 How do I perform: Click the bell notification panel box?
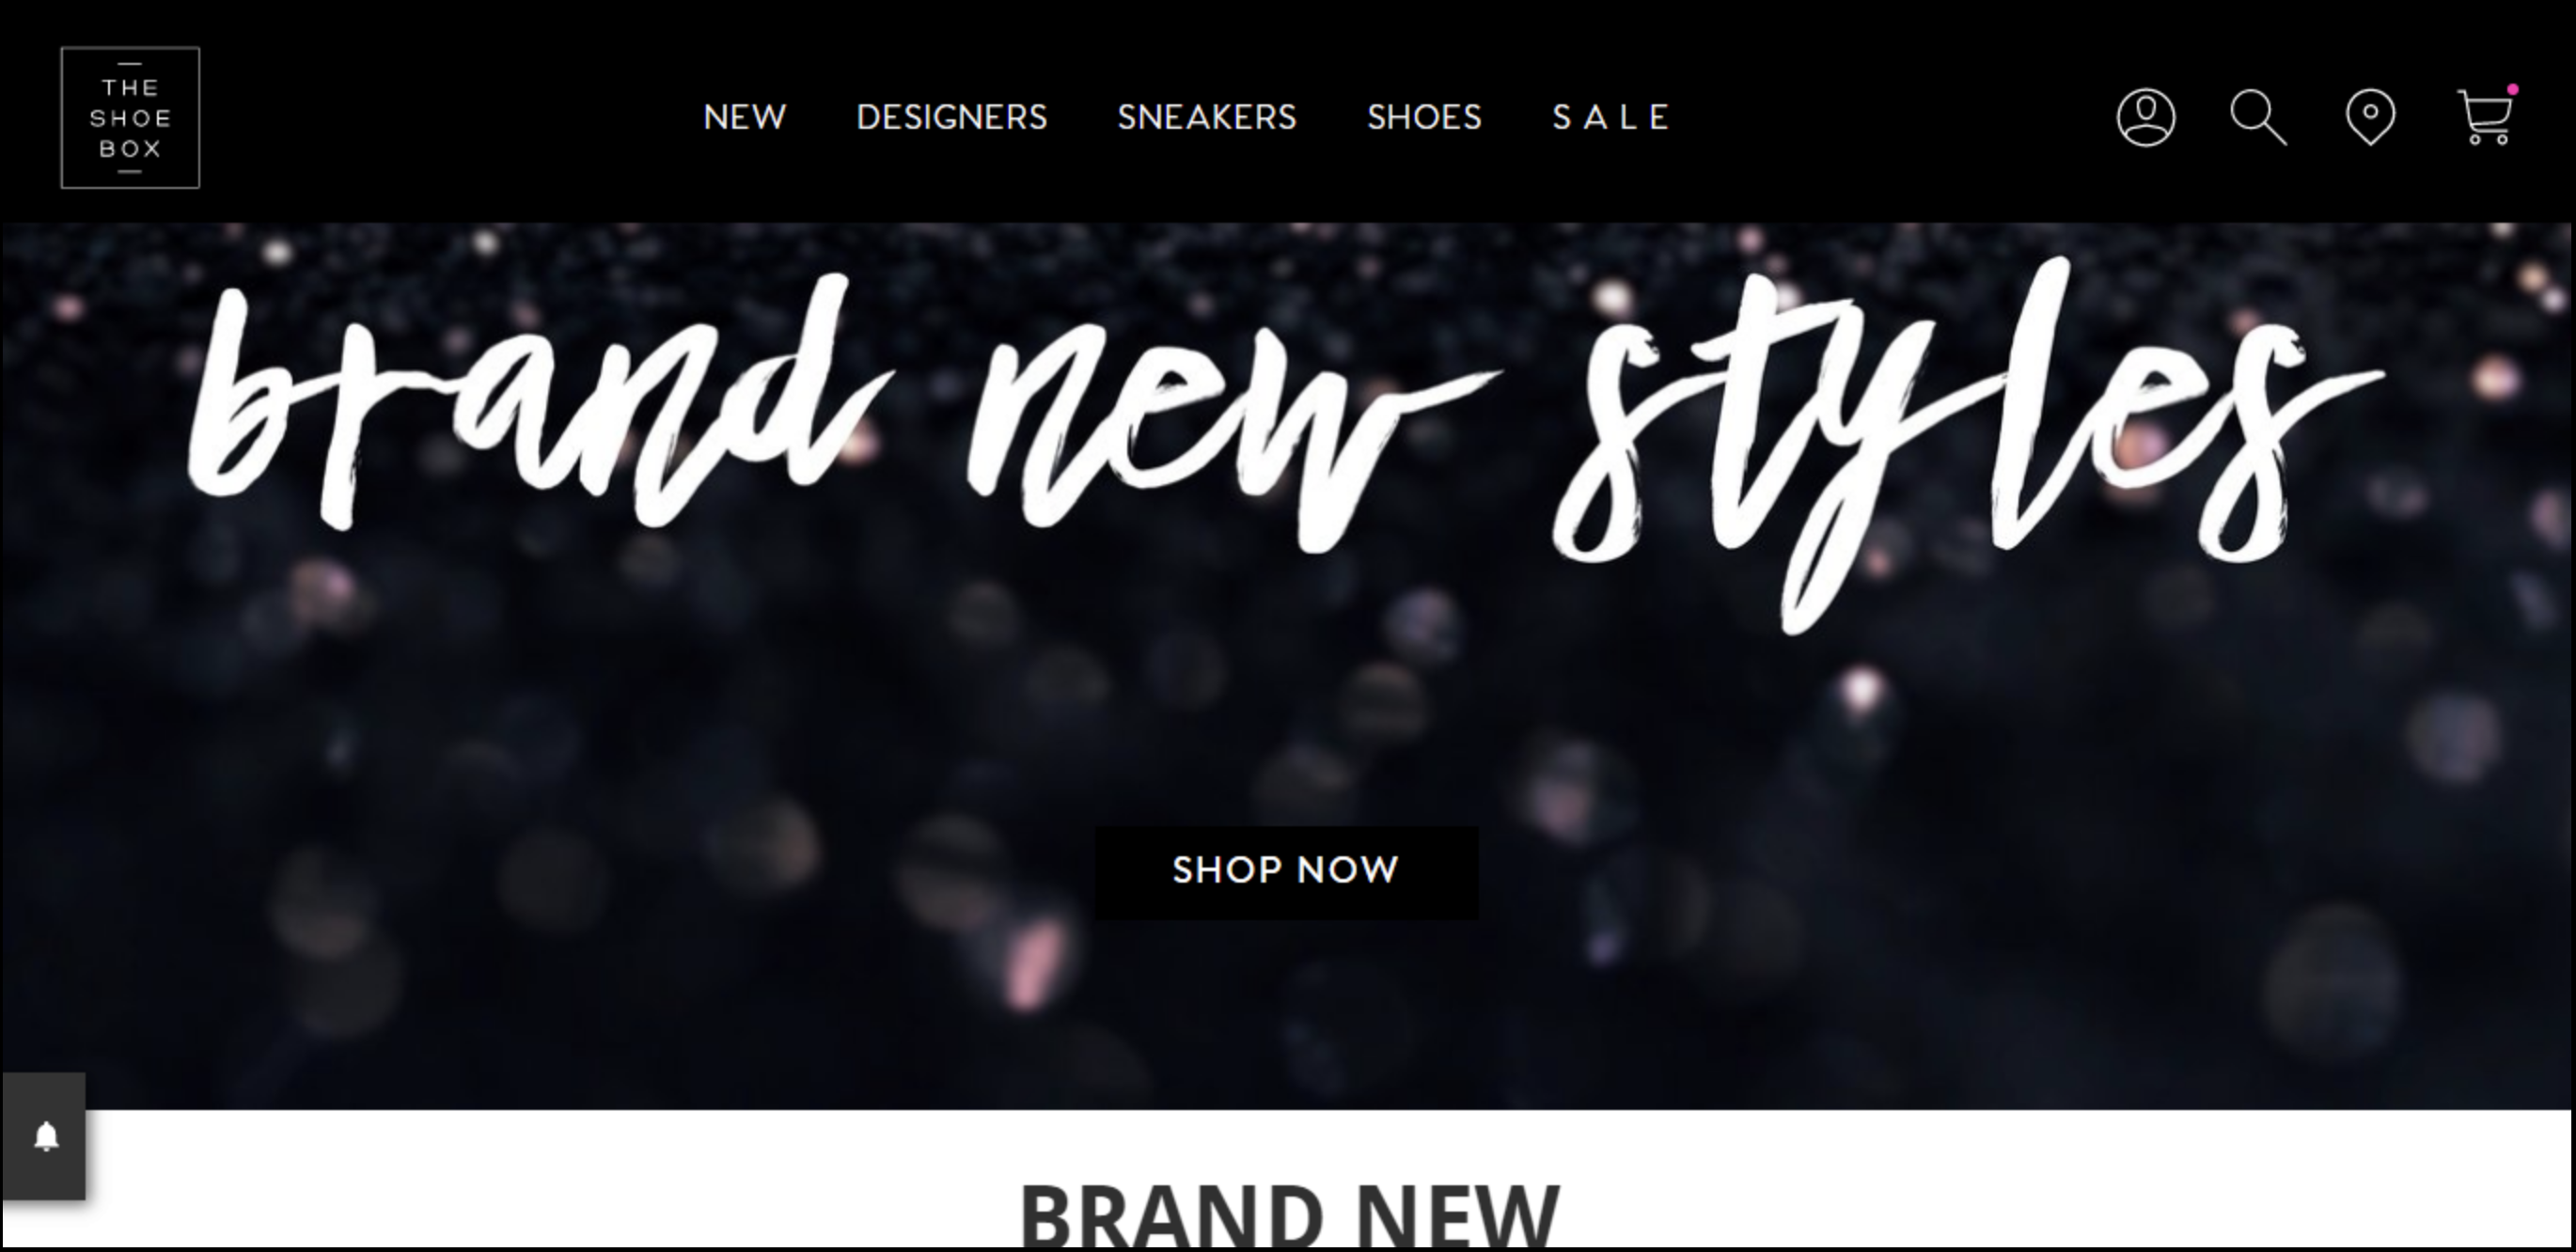coord(43,1136)
